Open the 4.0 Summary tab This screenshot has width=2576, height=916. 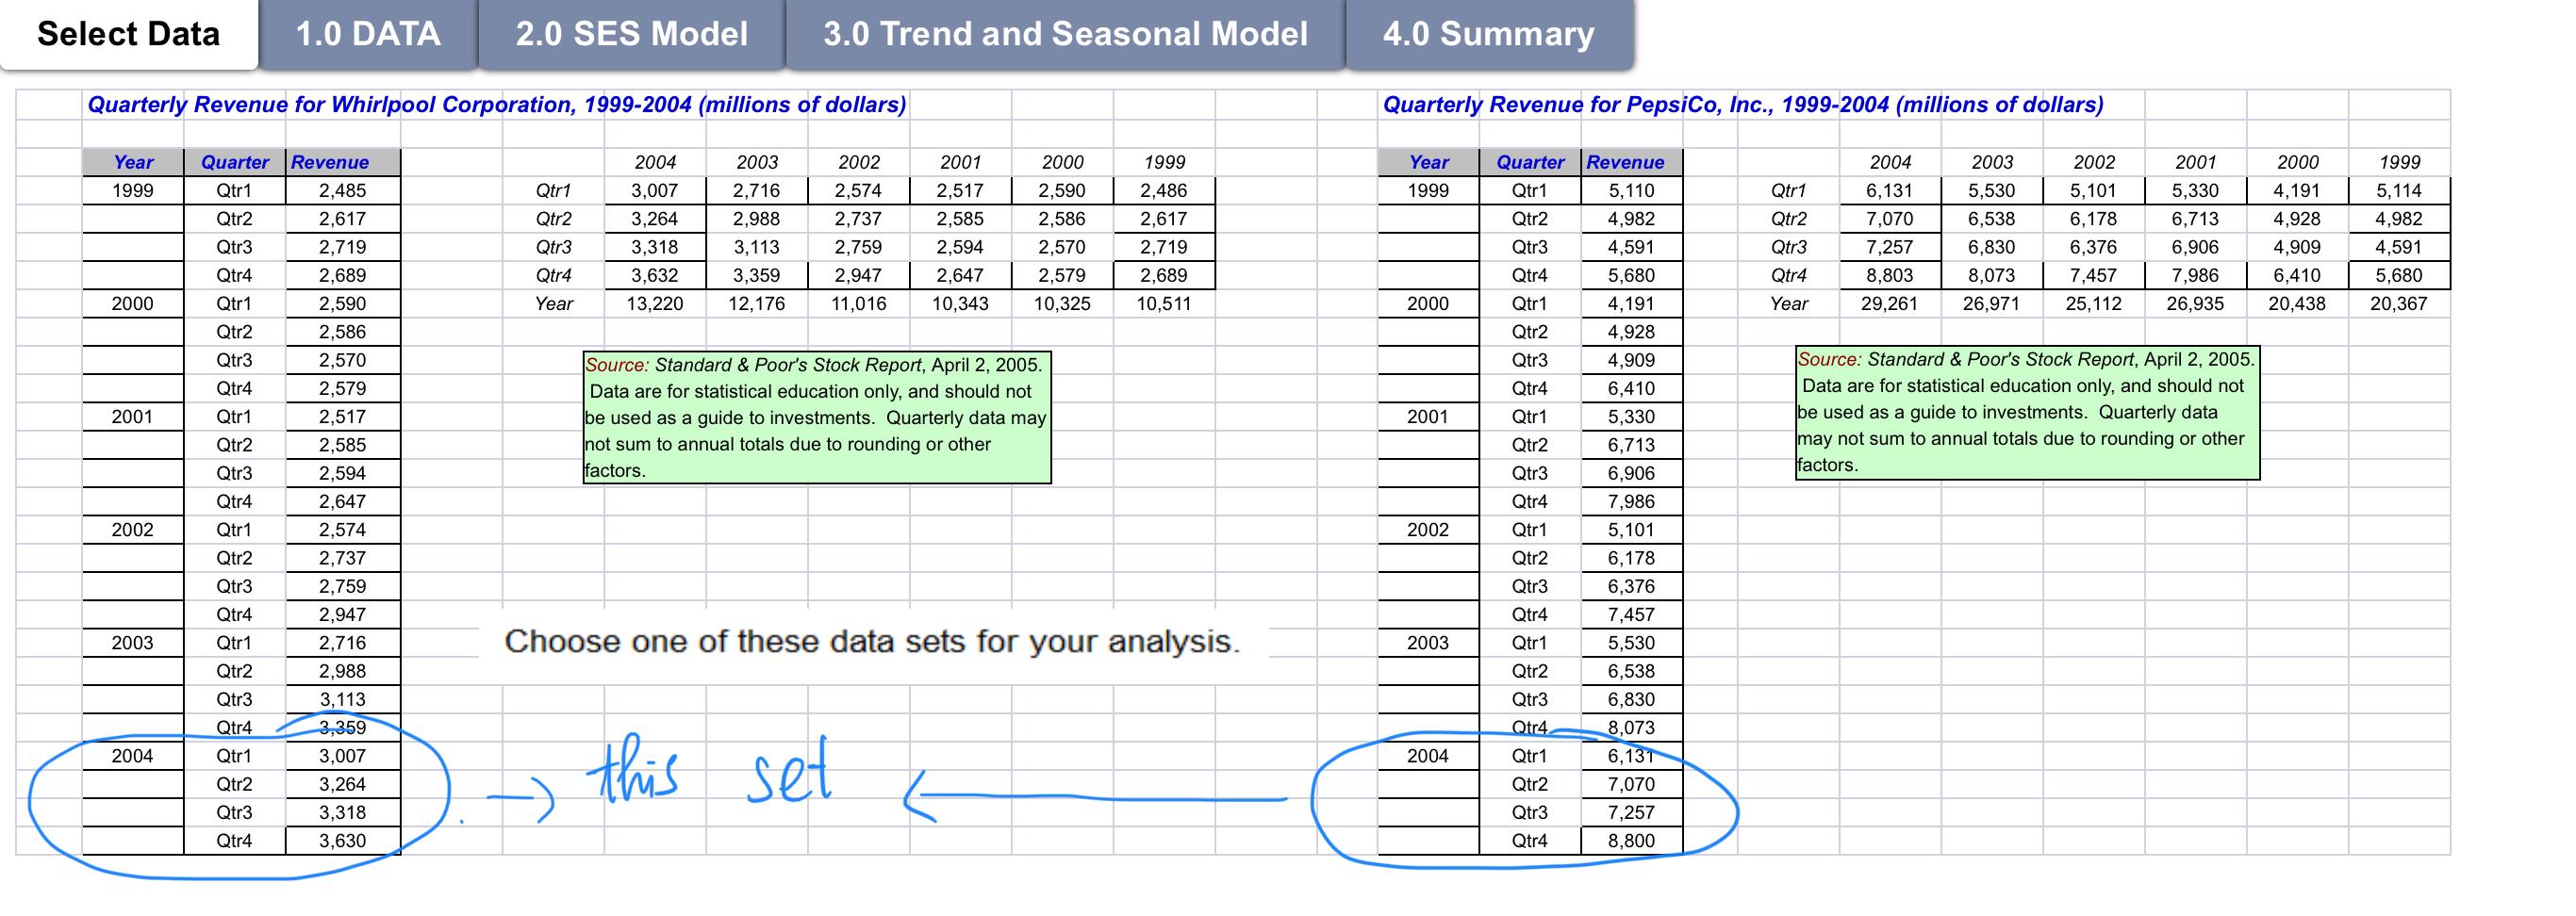click(x=1487, y=34)
